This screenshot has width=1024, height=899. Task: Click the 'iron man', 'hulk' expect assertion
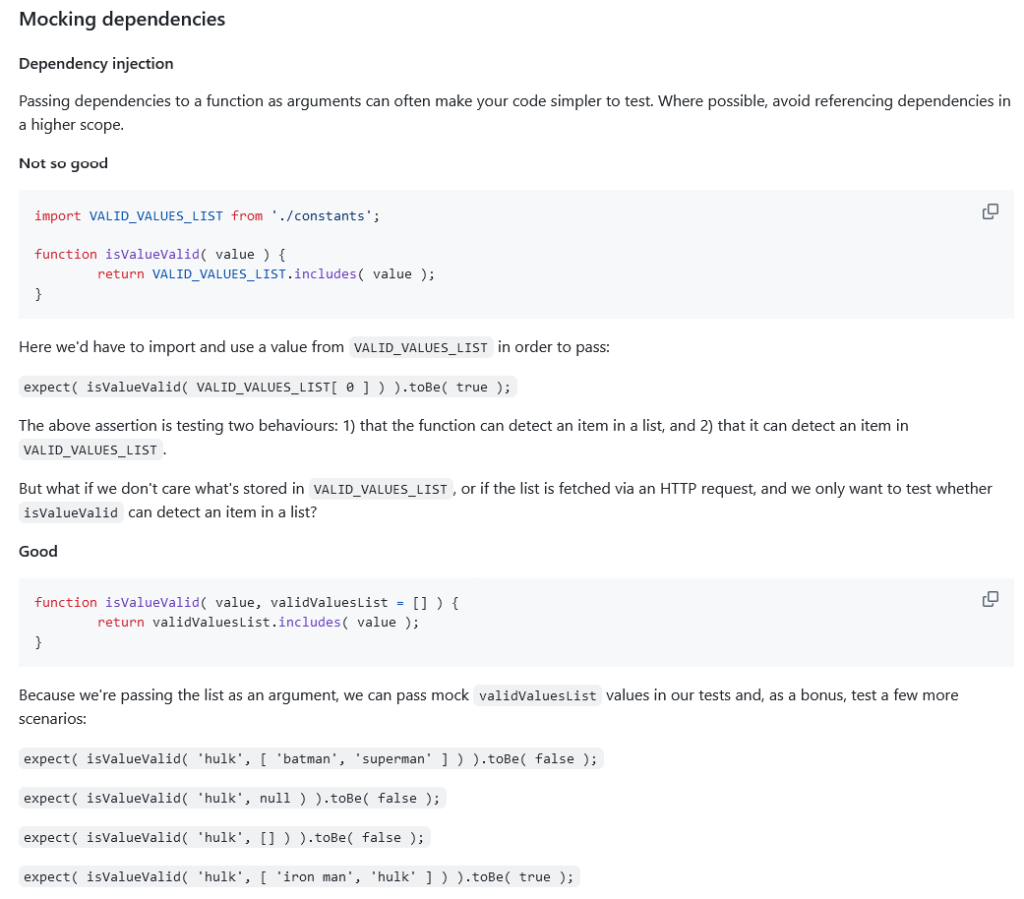(x=298, y=877)
